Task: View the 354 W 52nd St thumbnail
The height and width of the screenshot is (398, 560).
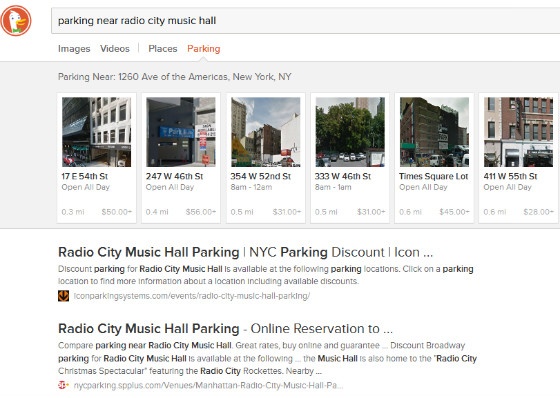Action: point(265,132)
